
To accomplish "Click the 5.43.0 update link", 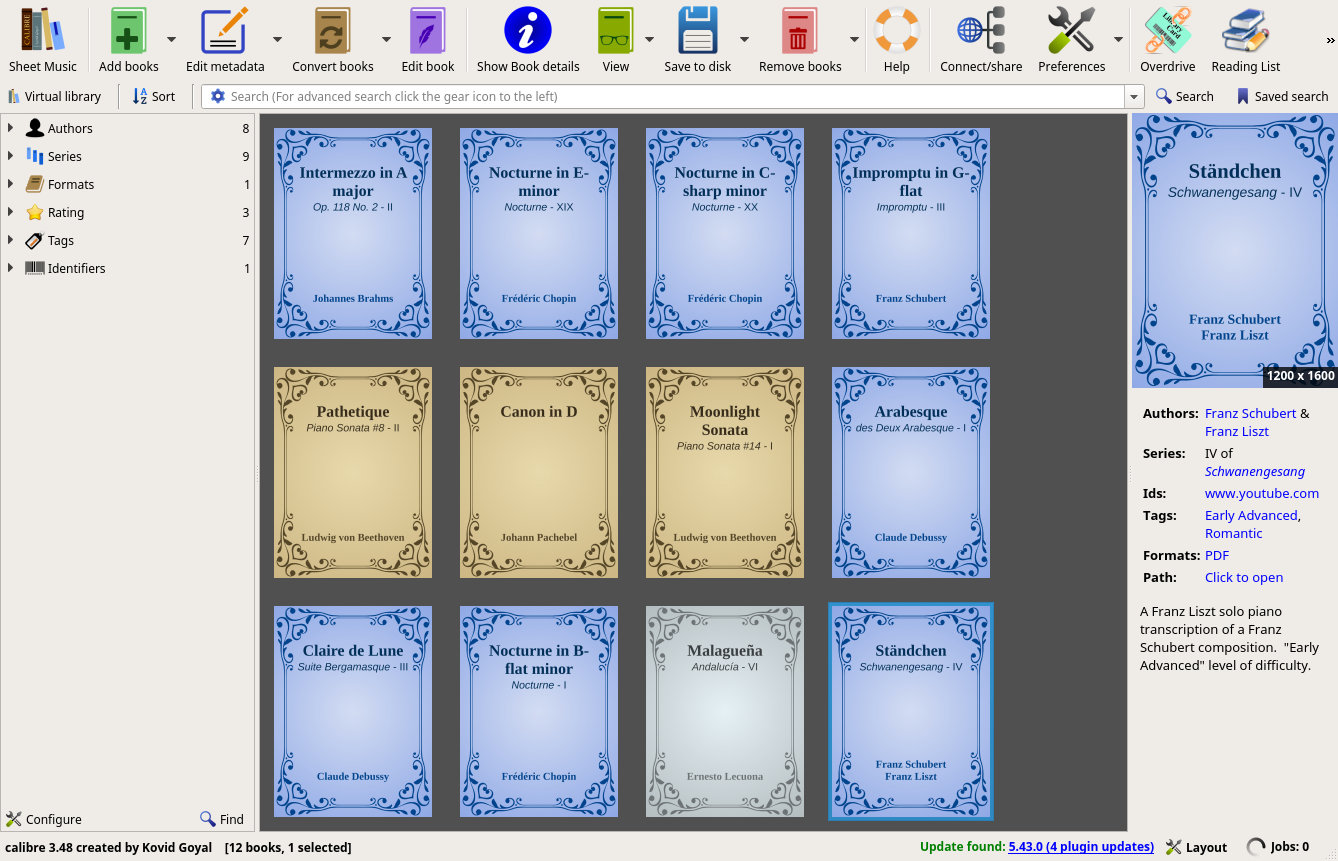I will [x=1081, y=847].
